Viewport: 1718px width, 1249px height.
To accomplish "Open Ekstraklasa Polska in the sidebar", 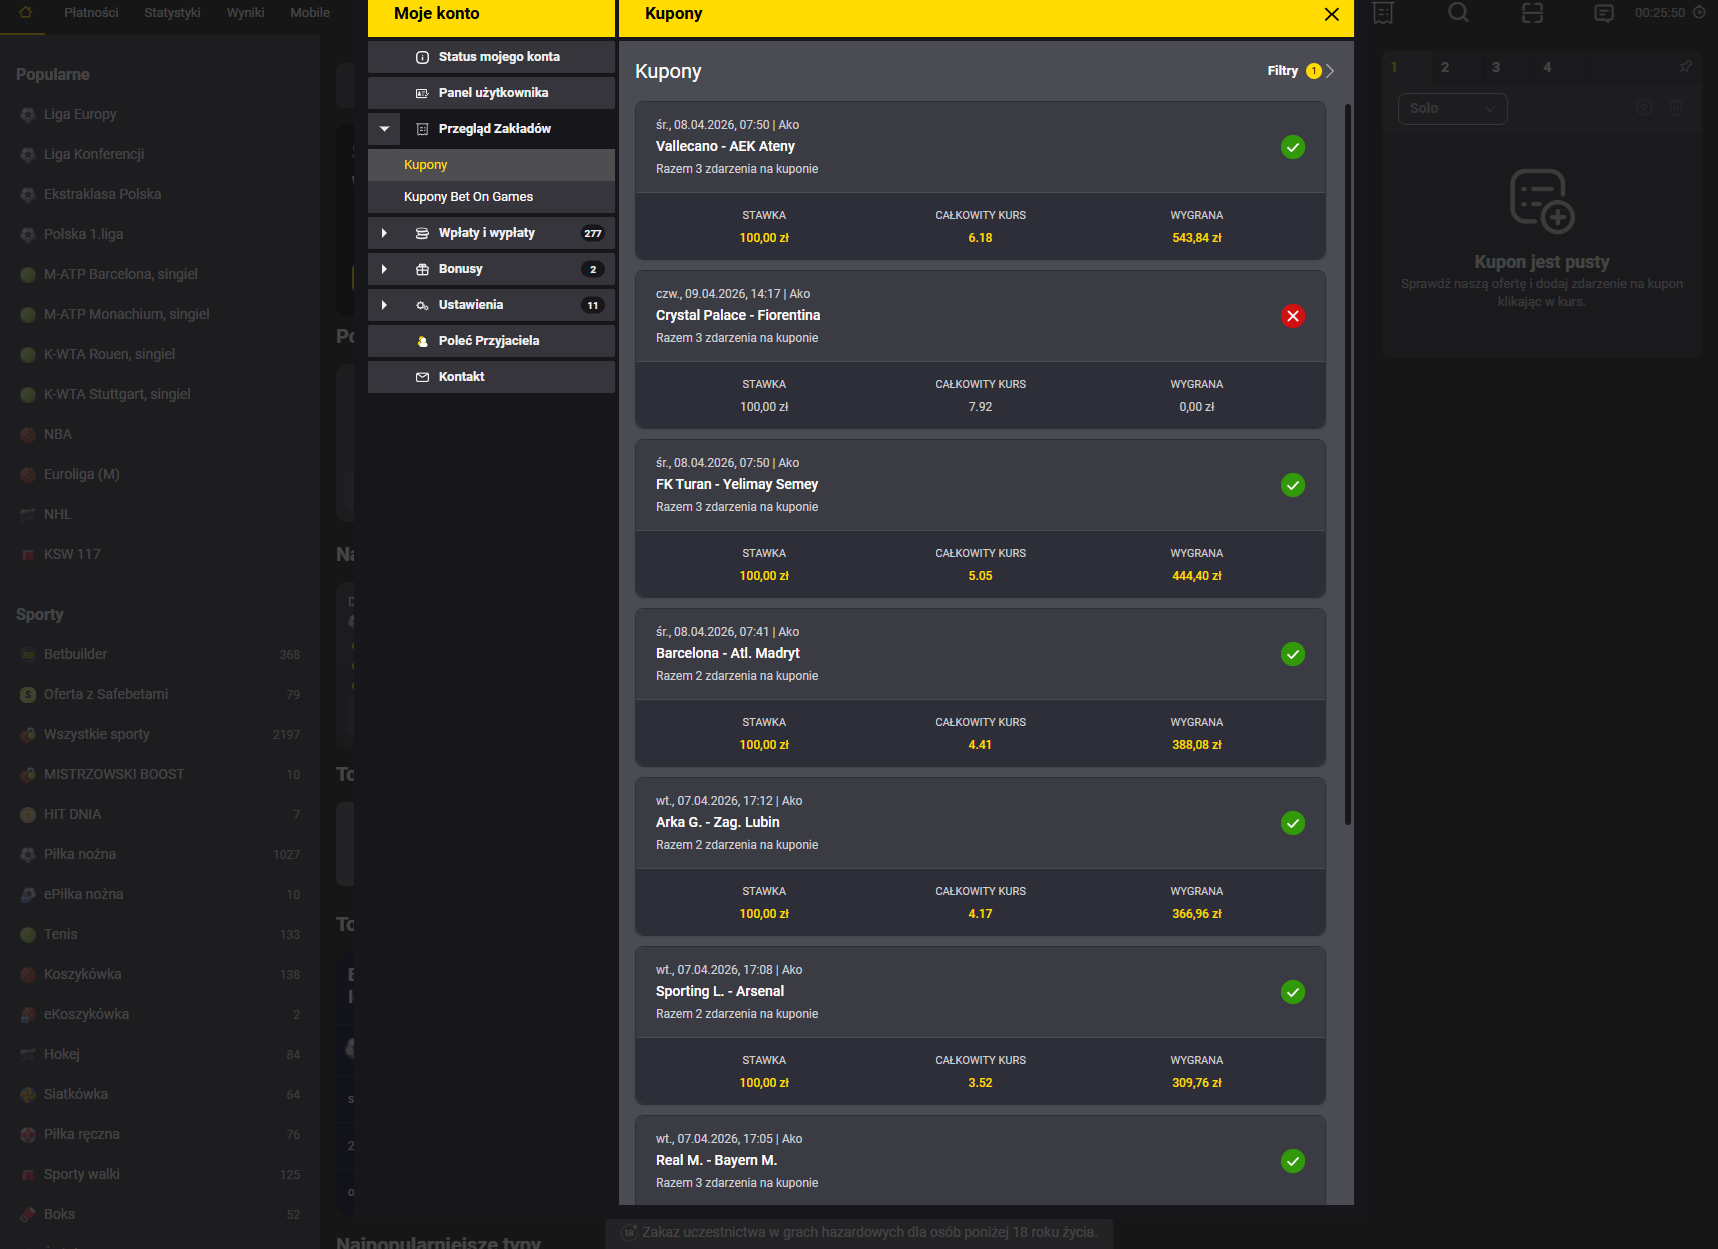I will click(x=160, y=194).
